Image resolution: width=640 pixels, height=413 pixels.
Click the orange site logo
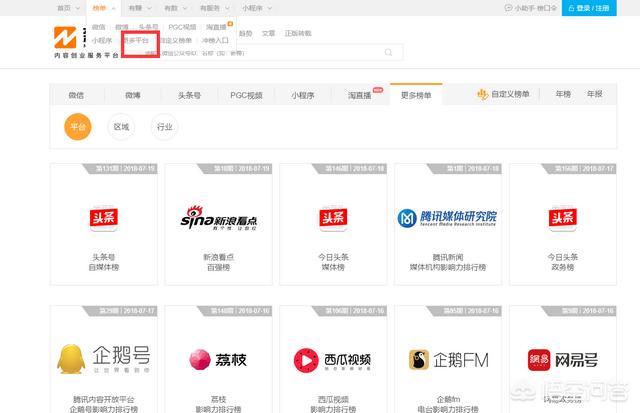click(x=65, y=38)
